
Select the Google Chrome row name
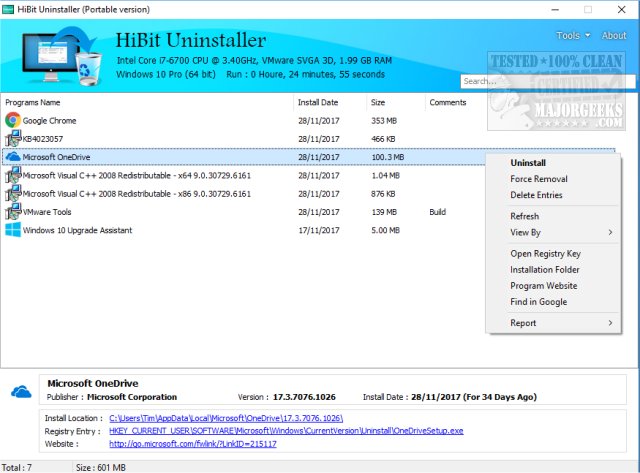49,121
